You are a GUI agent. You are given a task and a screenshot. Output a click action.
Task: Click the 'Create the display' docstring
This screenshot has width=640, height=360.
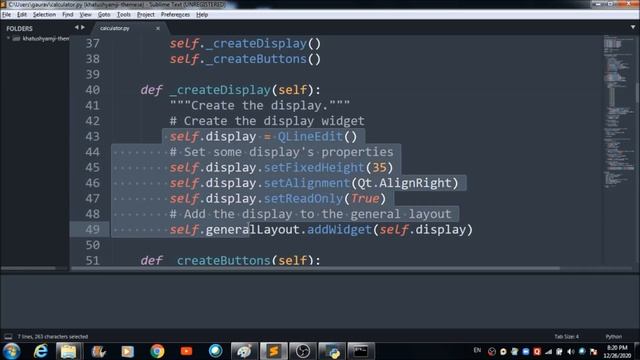[x=260, y=105]
